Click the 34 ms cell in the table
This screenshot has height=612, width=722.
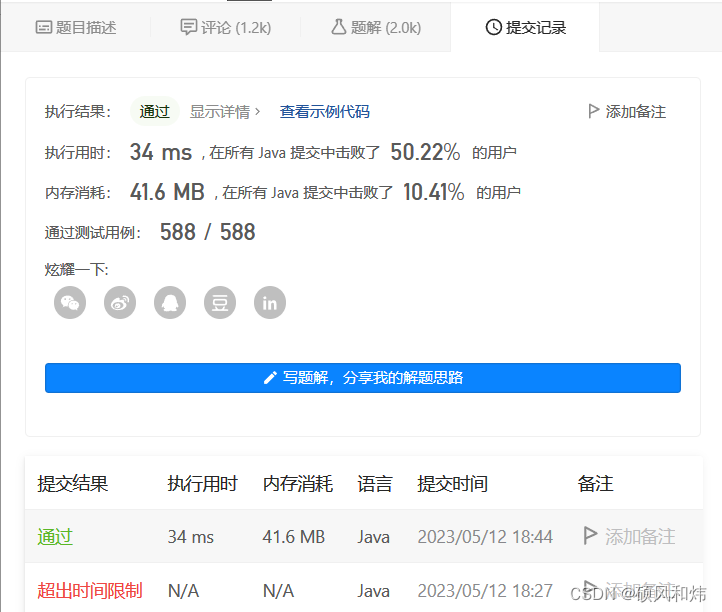[191, 537]
